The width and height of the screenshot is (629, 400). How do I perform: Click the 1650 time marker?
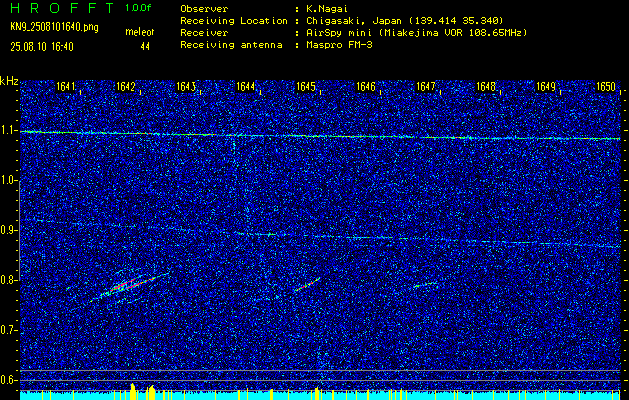[606, 86]
